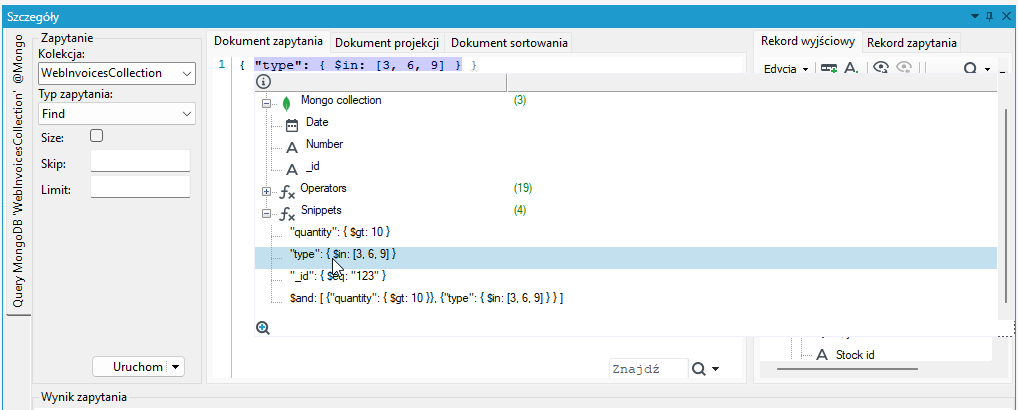Click into the Skip input field
The image size is (1018, 410).
click(140, 161)
